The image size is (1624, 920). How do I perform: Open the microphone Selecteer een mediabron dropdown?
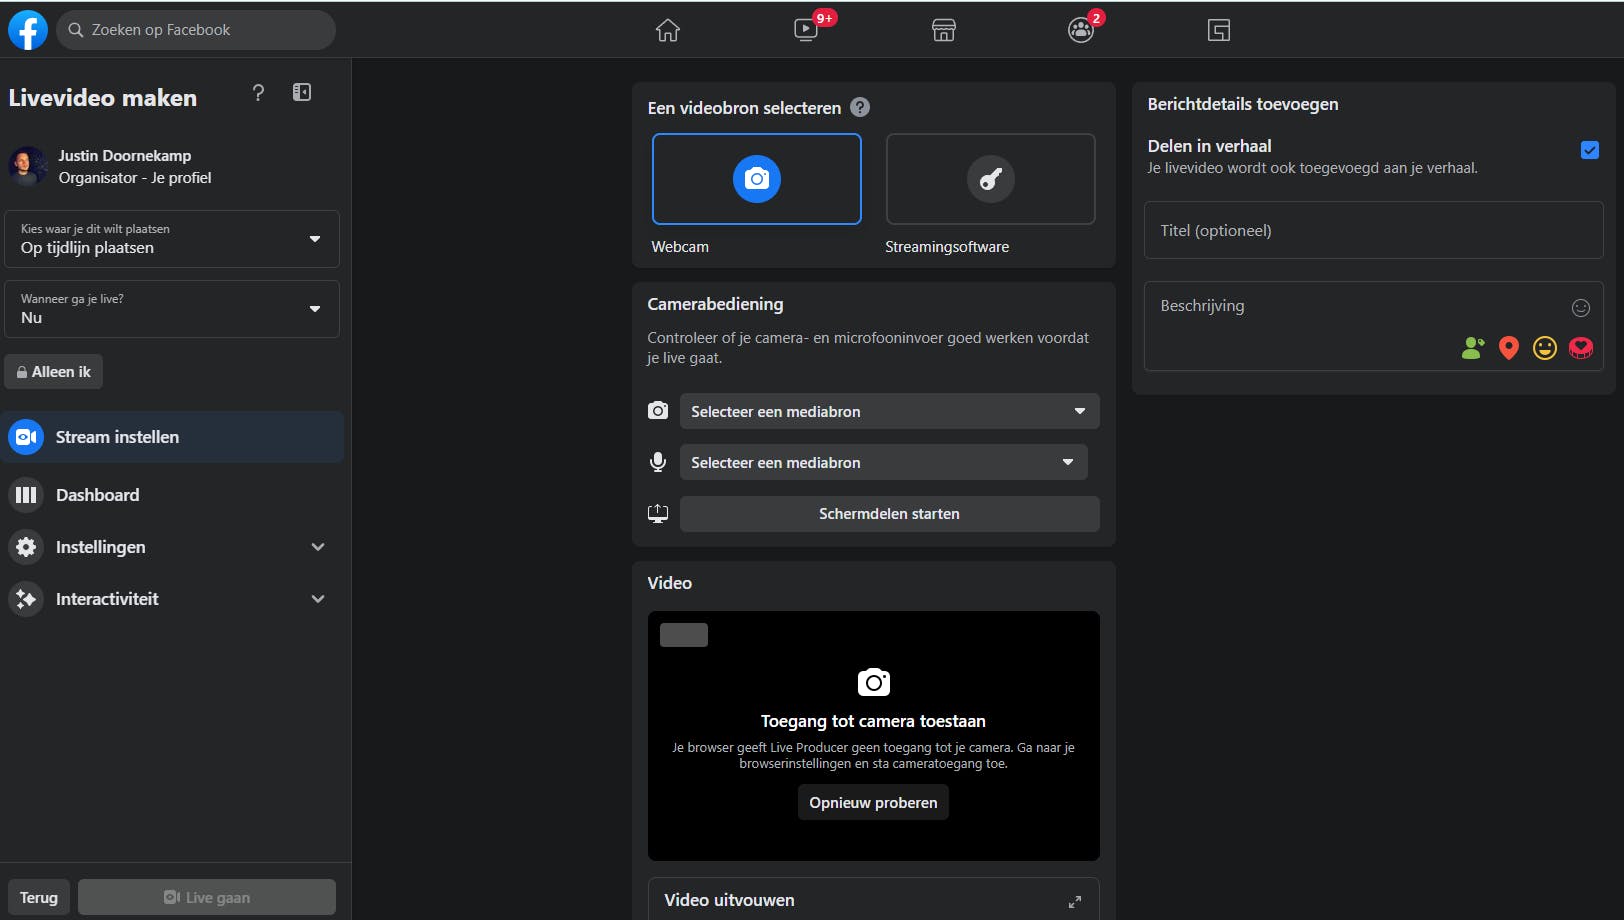(x=884, y=462)
